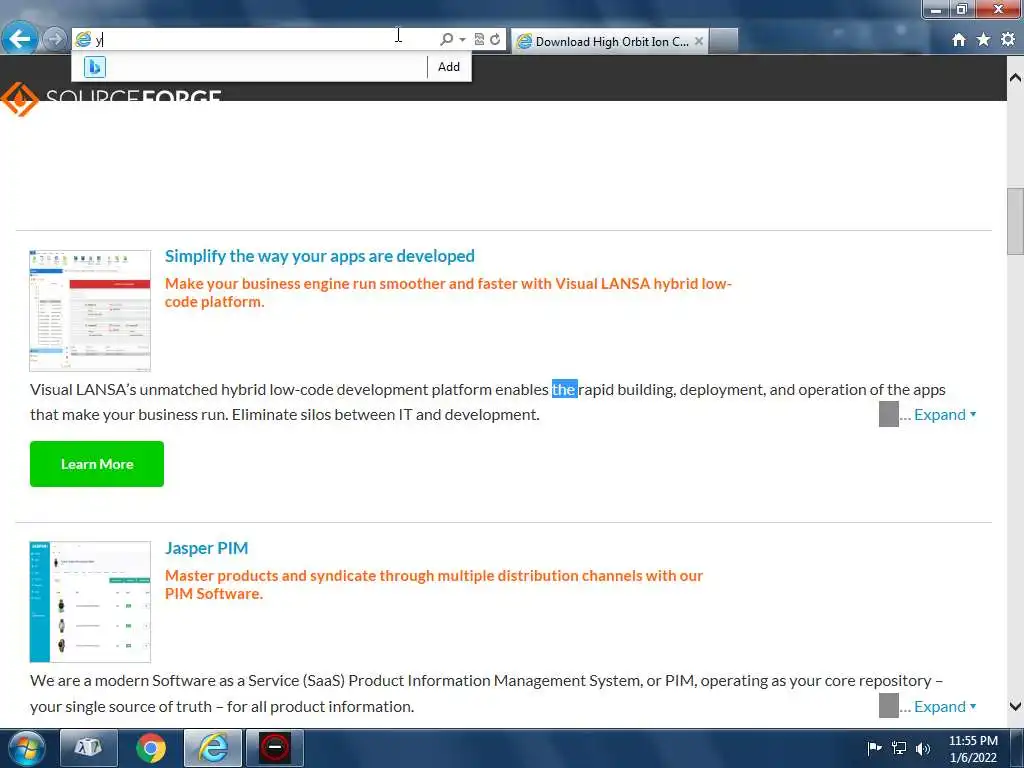Open the network status tray icon
Screen dimensions: 1024x768
(x=899, y=748)
